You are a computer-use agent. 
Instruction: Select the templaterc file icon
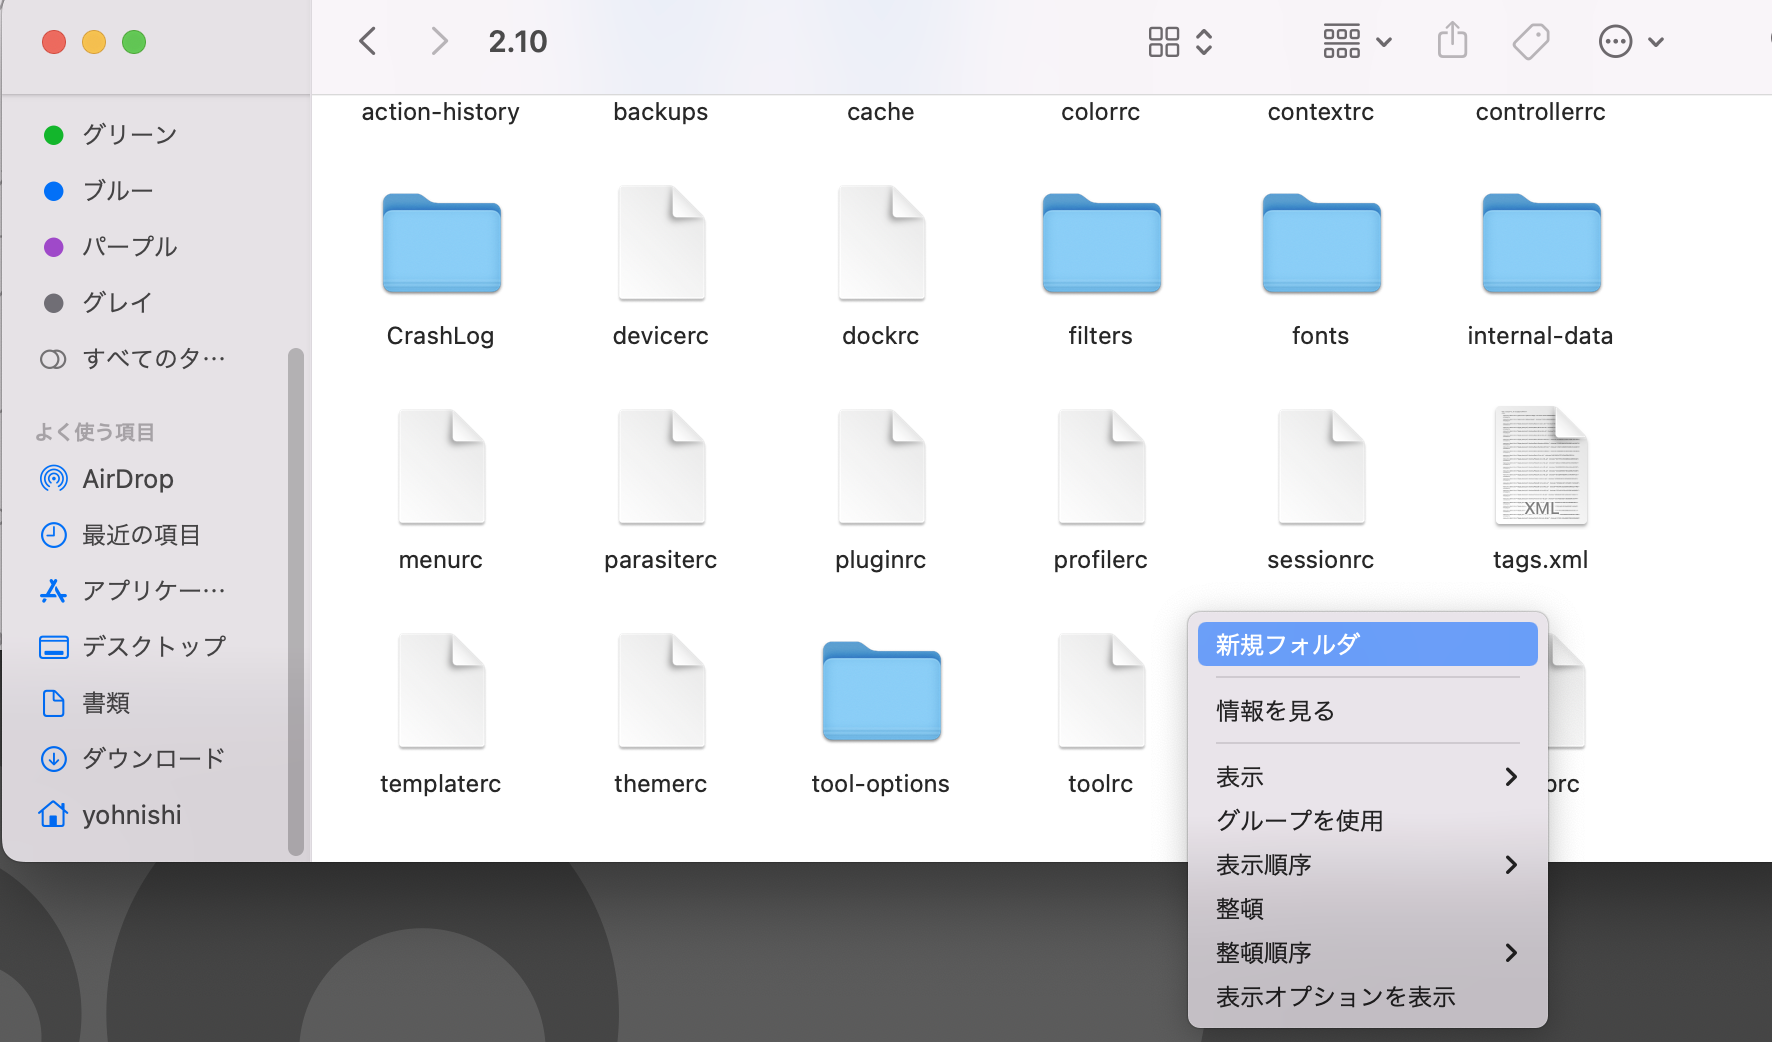pos(441,691)
